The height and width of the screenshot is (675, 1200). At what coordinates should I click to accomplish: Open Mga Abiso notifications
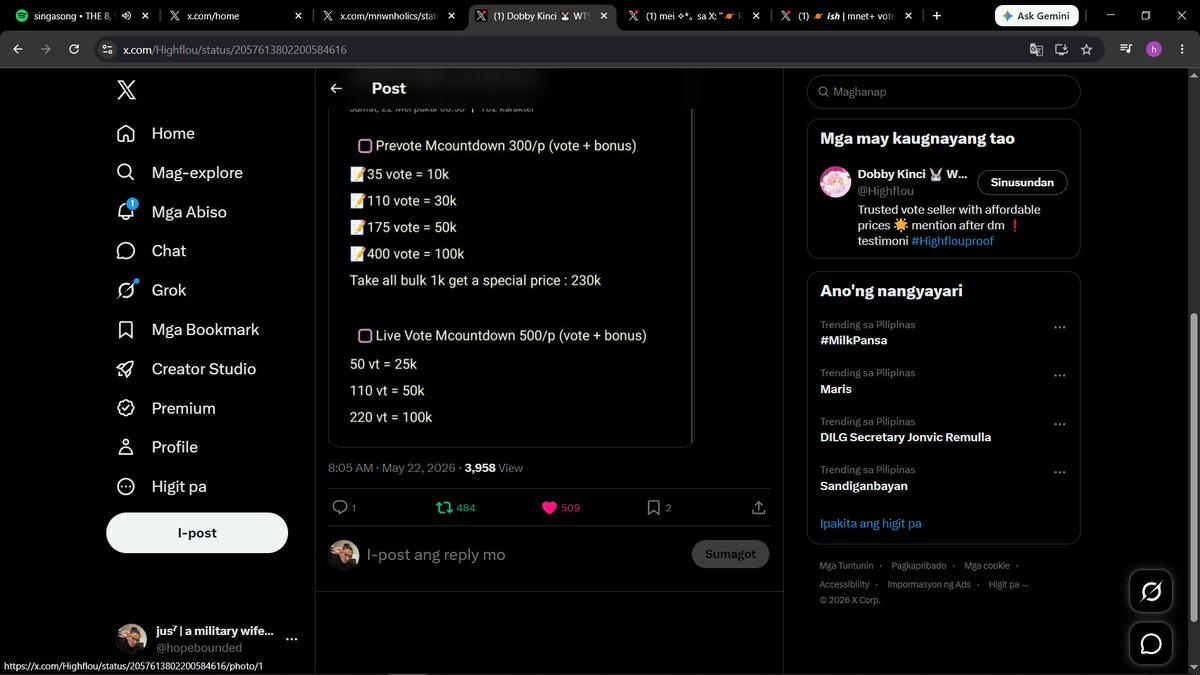pyautogui.click(x=171, y=212)
